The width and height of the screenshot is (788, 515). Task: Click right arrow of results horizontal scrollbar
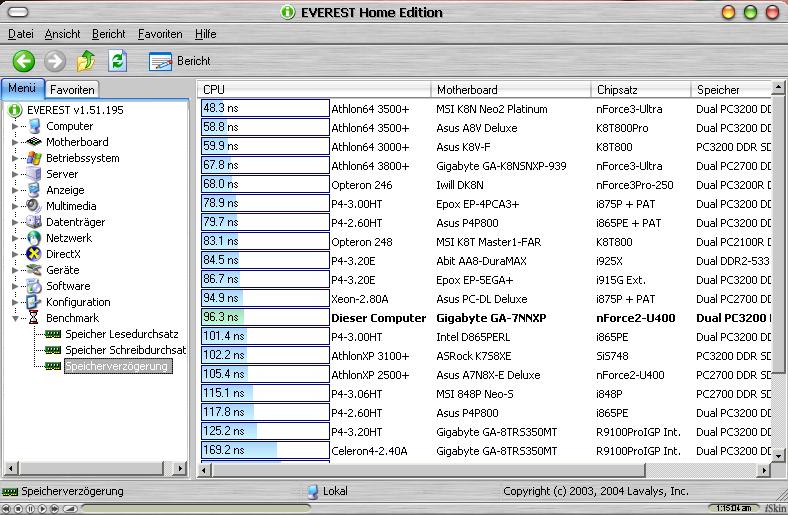point(764,471)
